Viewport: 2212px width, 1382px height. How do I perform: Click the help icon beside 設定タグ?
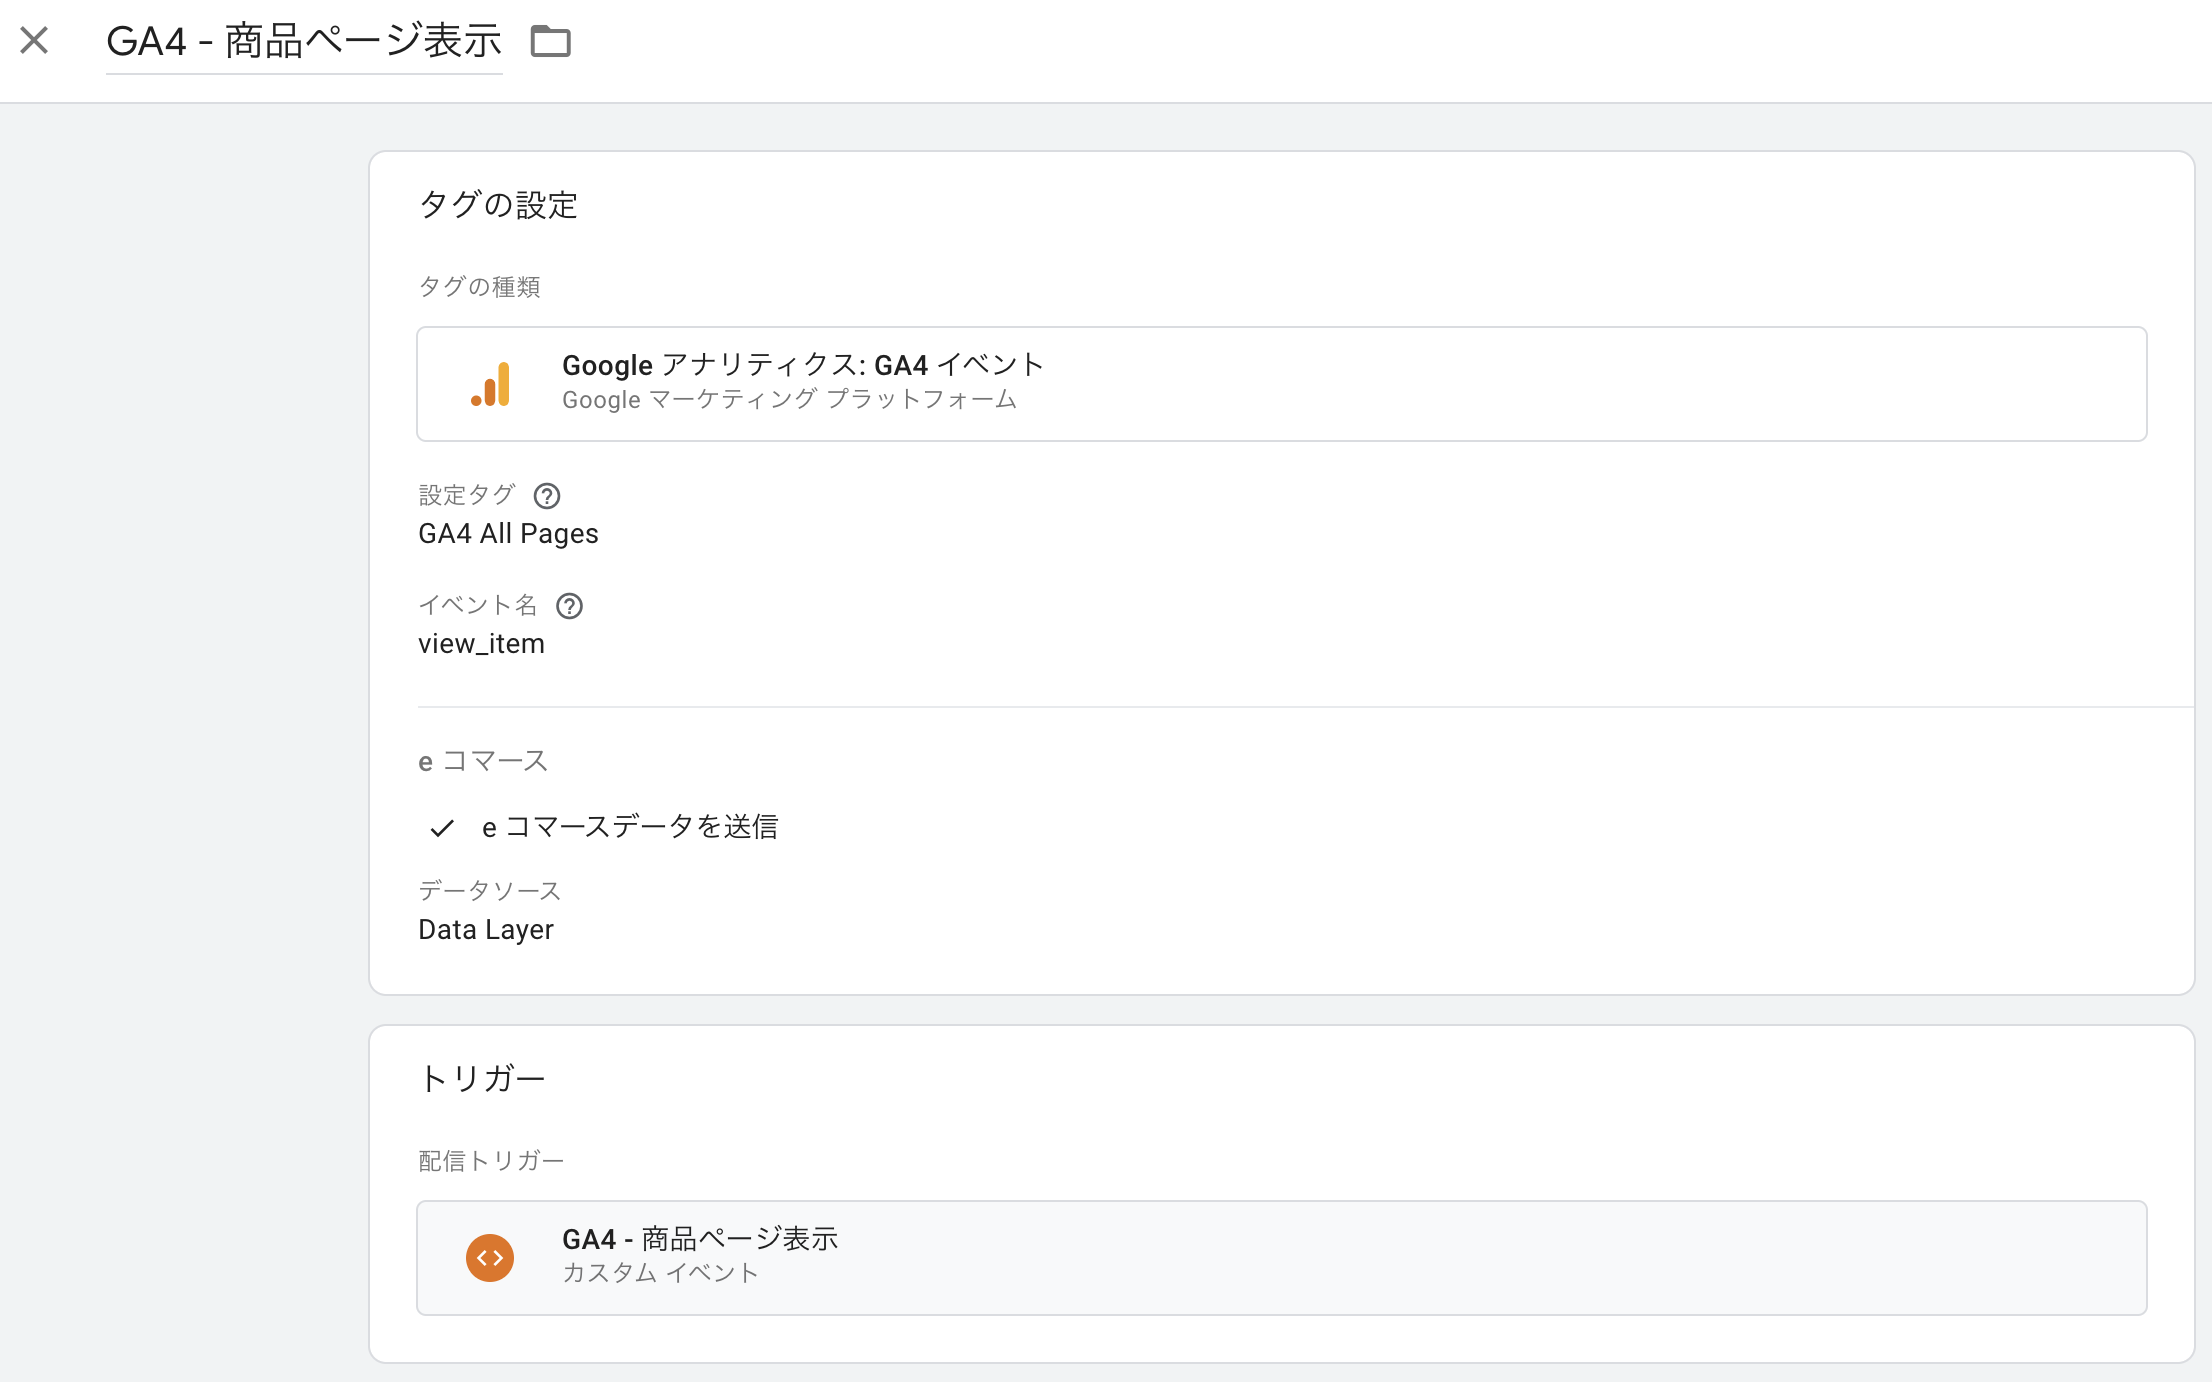547,496
